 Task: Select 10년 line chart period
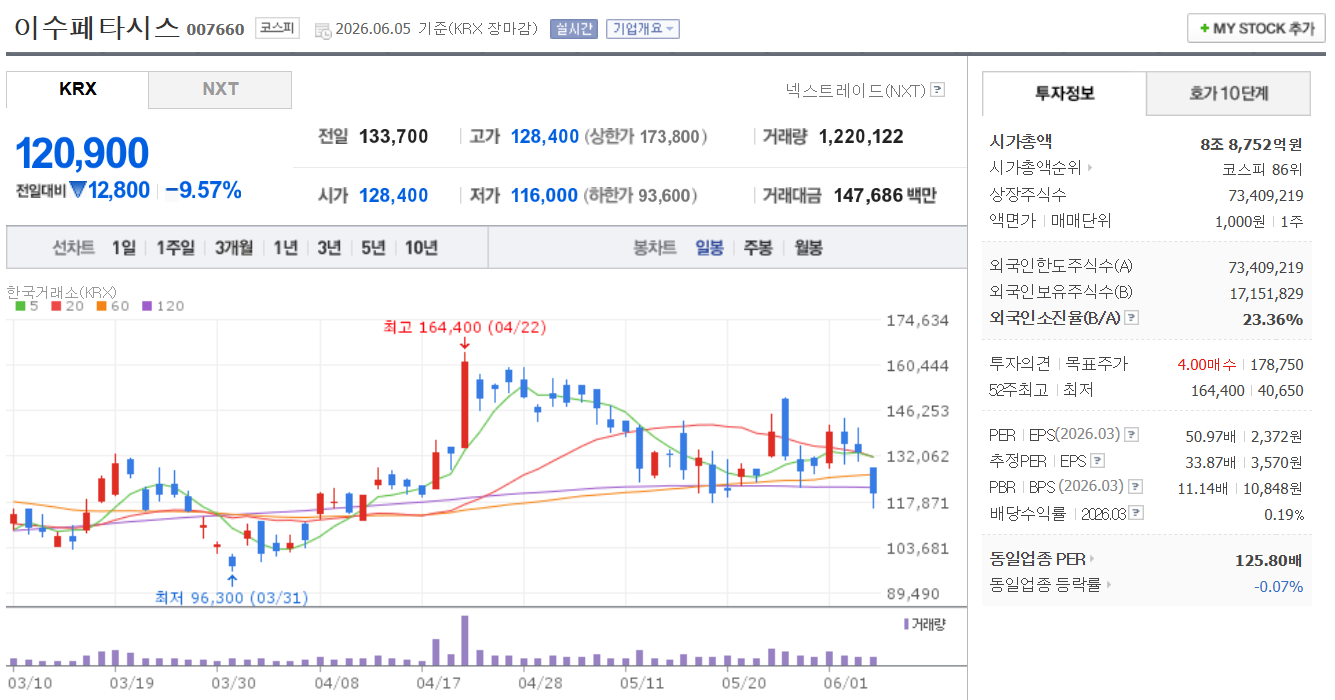point(421,248)
